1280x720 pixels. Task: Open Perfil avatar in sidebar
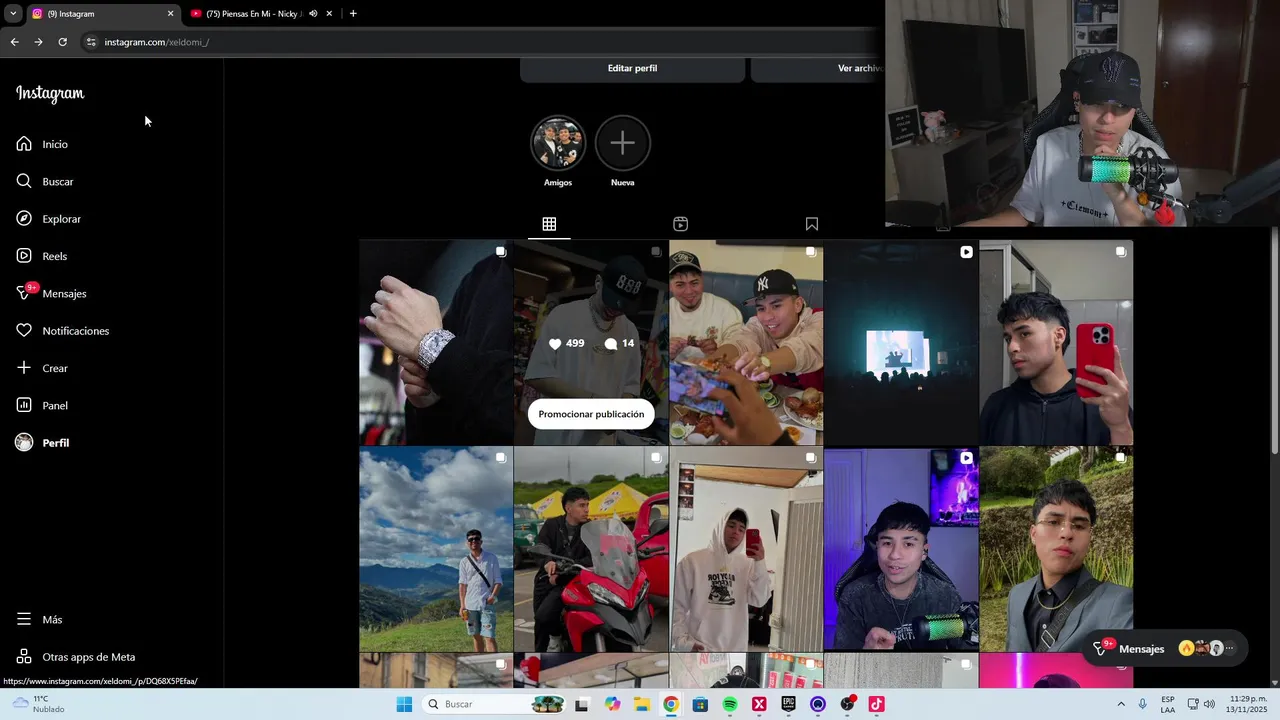click(24, 442)
